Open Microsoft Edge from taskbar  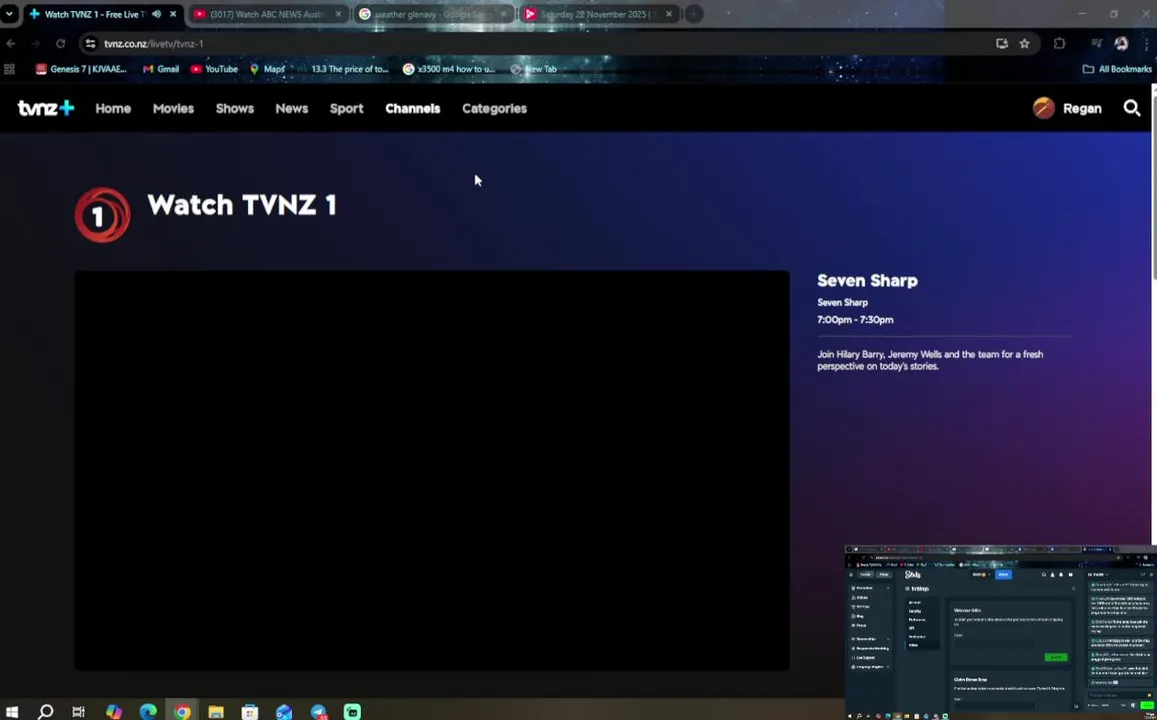(x=148, y=712)
